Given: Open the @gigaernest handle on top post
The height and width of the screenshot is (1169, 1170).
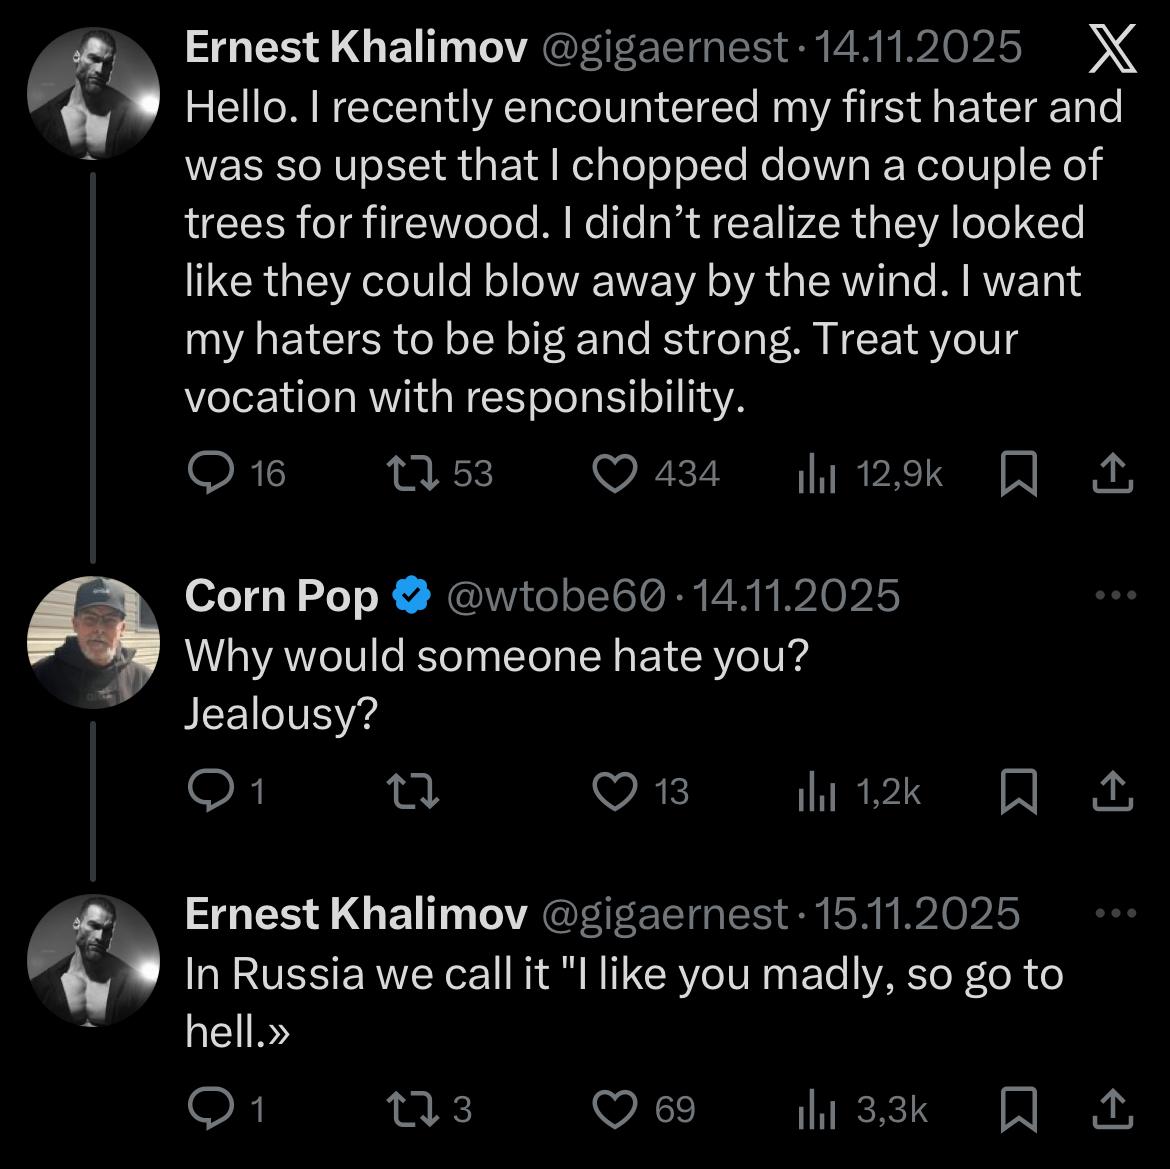Looking at the screenshot, I should click(x=664, y=47).
